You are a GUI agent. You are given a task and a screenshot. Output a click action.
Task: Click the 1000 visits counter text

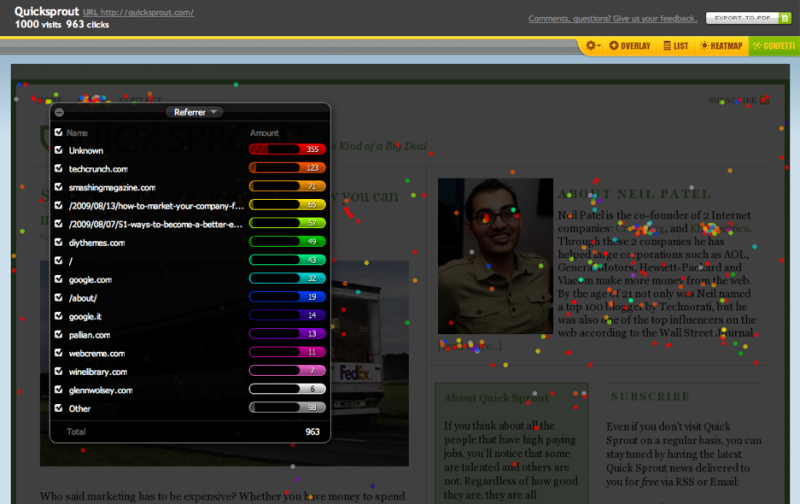(x=38, y=24)
